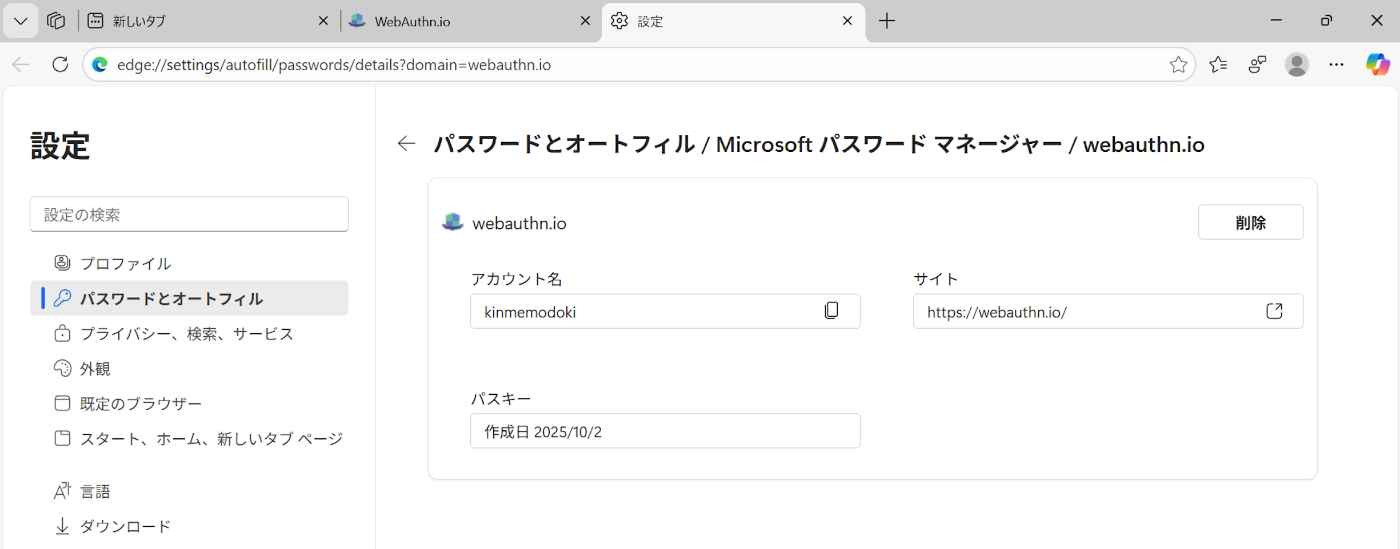
Task: Close the 設定 tab
Action: click(848, 21)
